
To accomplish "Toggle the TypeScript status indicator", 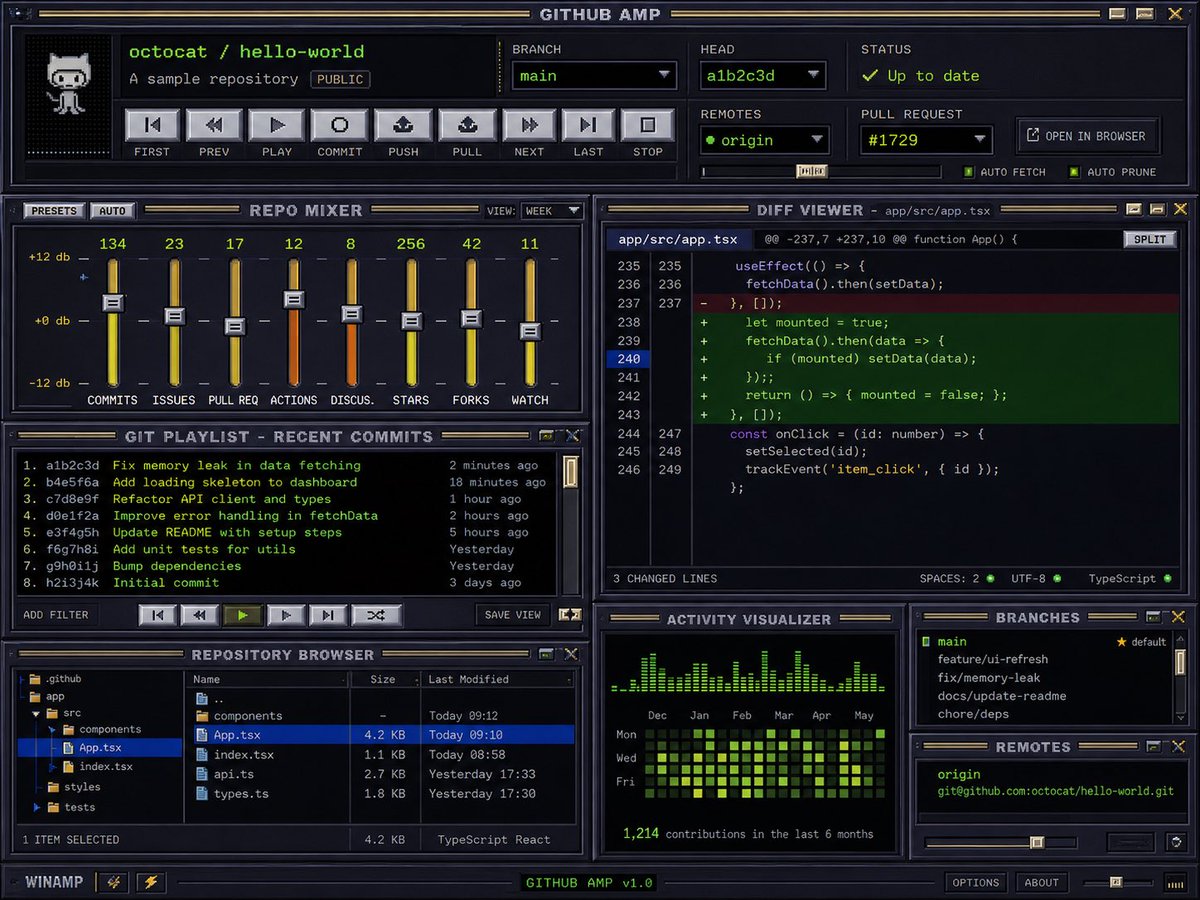I will tap(1166, 578).
